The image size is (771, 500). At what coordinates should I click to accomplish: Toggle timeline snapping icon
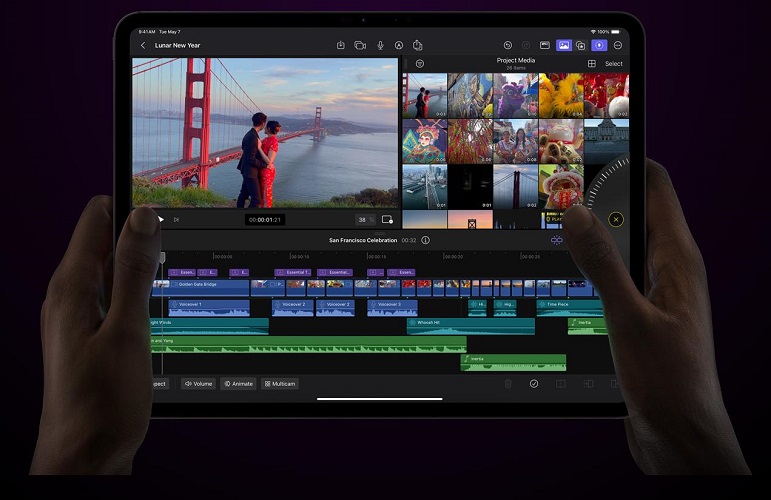tap(556, 240)
